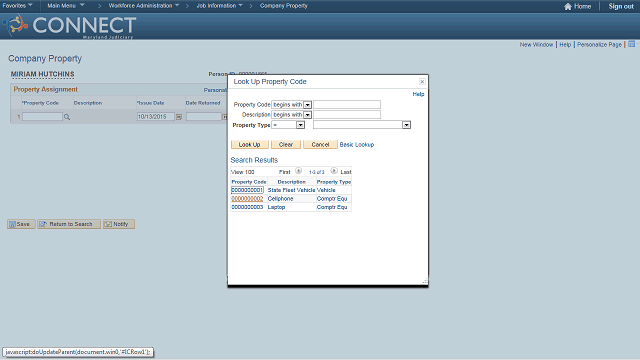Image resolution: width=640 pixels, height=360 pixels.
Task: Open New Window link
Action: 536,44
